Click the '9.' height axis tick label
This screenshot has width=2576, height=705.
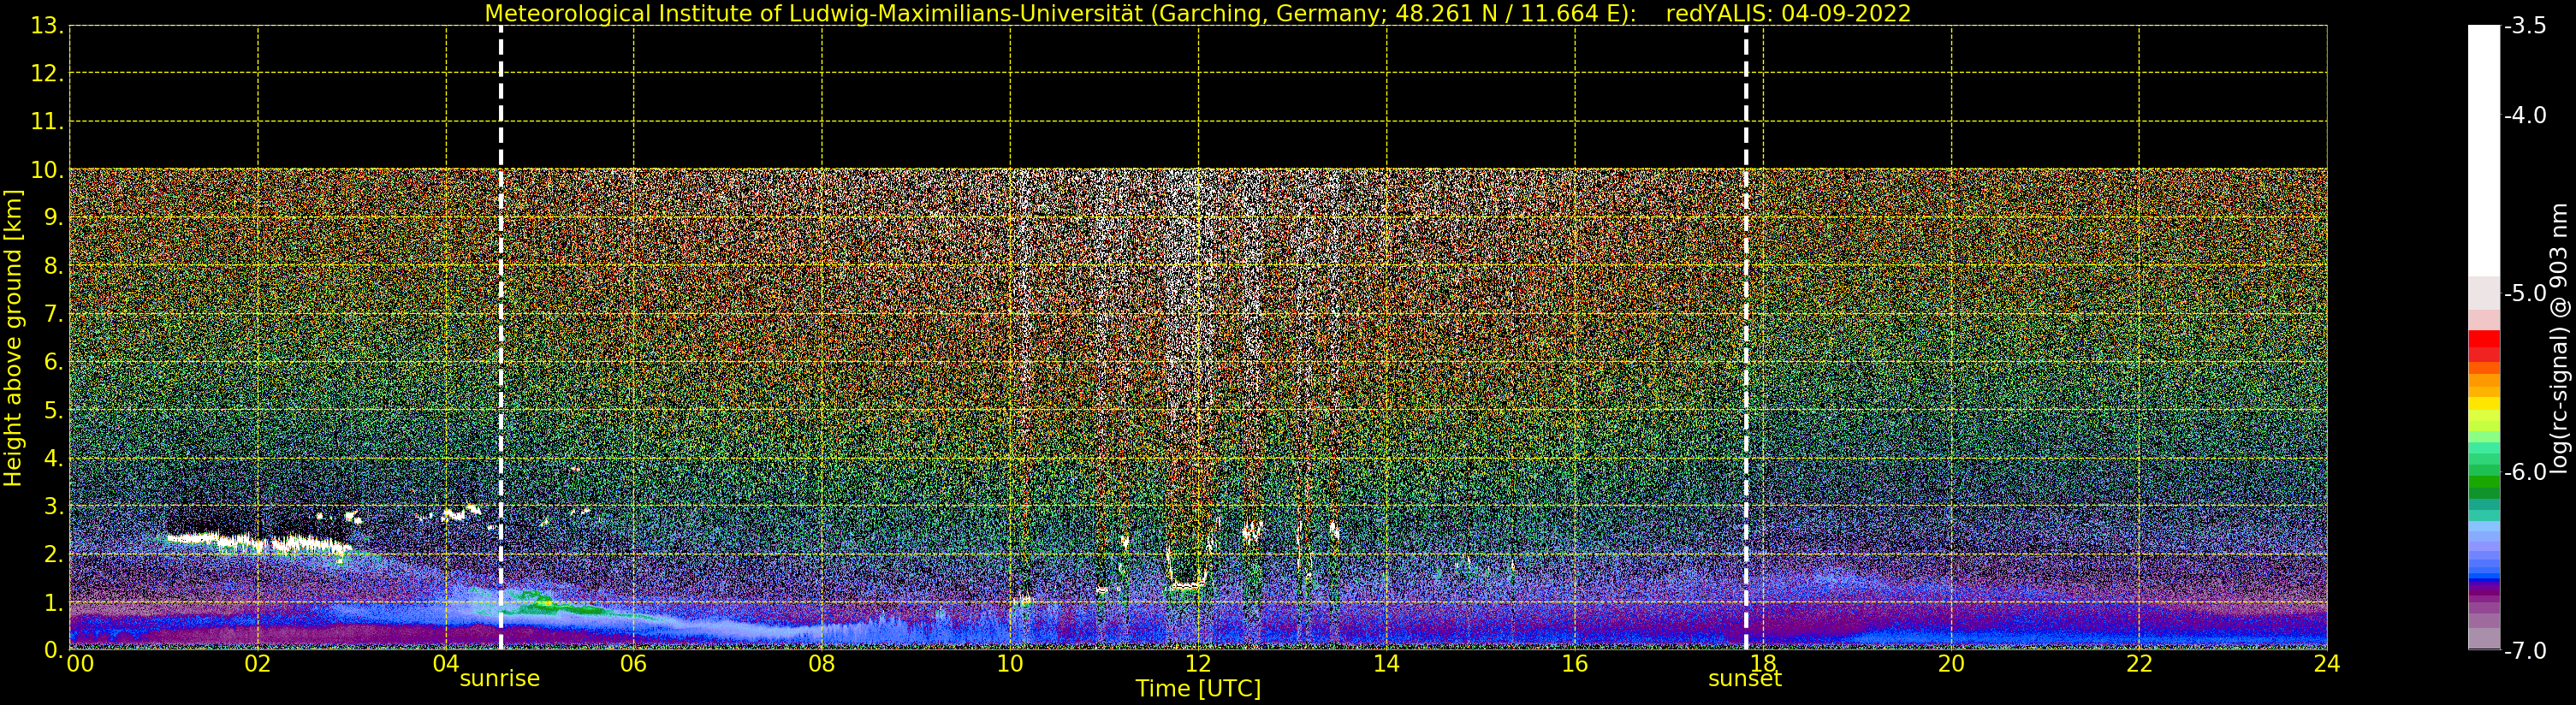pos(53,218)
